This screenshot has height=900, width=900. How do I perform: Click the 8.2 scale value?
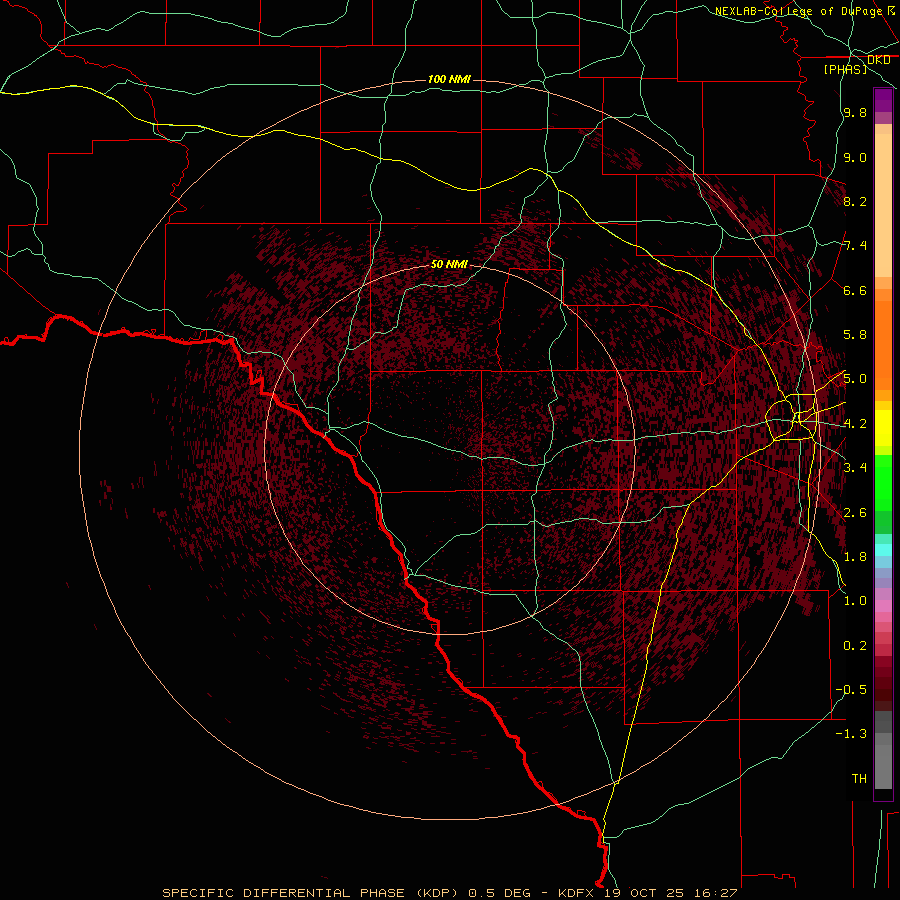point(855,201)
